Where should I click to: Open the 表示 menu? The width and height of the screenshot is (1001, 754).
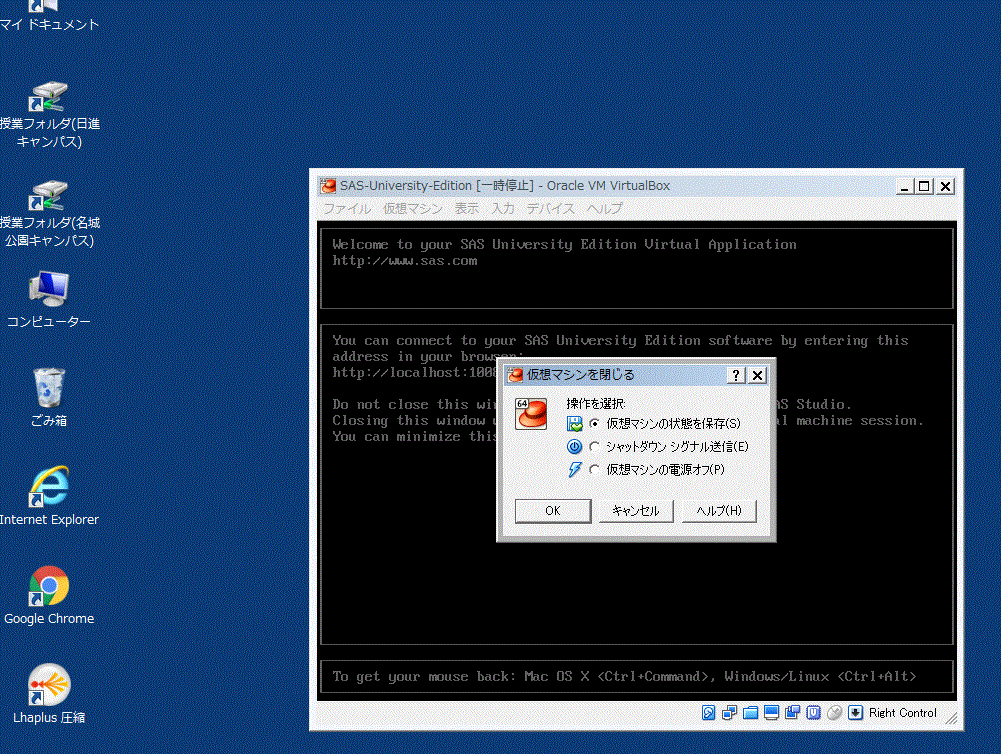[x=466, y=209]
